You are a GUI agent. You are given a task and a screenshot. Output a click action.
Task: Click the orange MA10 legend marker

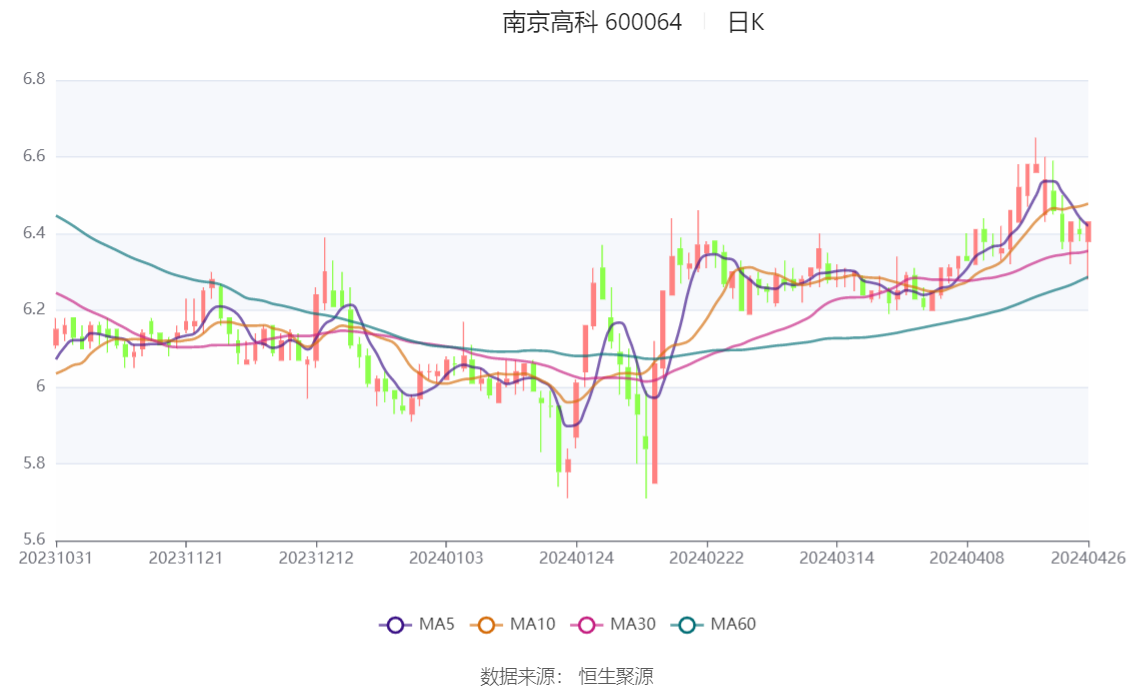pyautogui.click(x=486, y=625)
